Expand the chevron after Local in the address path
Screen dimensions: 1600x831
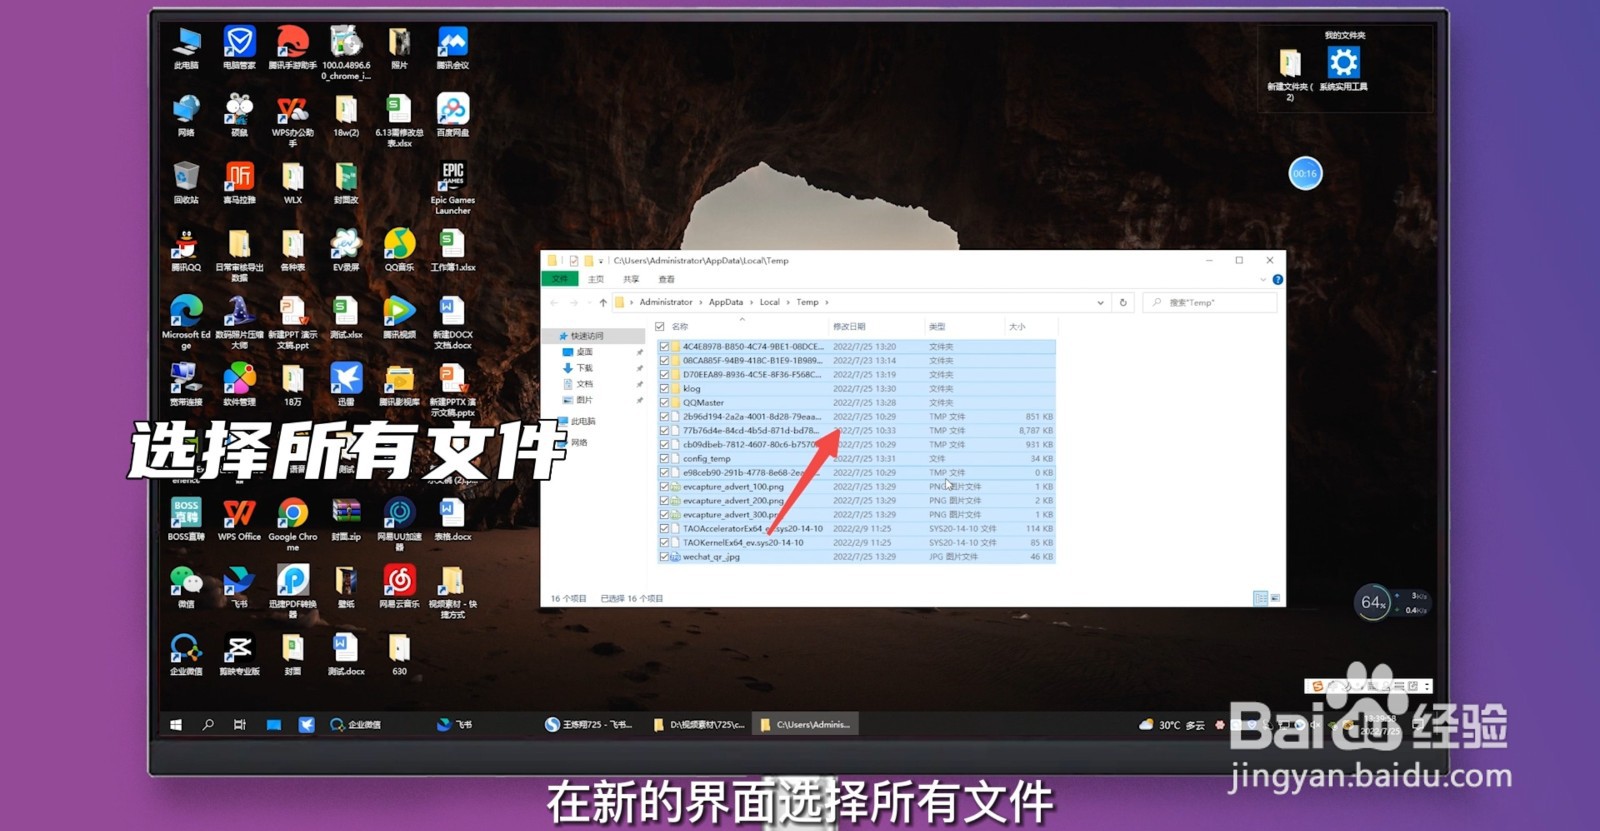(788, 302)
